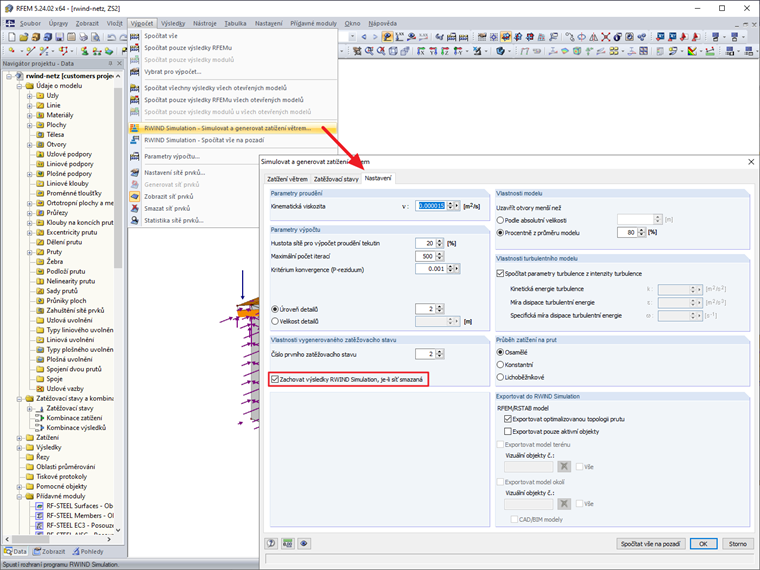Click the eye view icon in dialog
The image size is (760, 570).
304,543
